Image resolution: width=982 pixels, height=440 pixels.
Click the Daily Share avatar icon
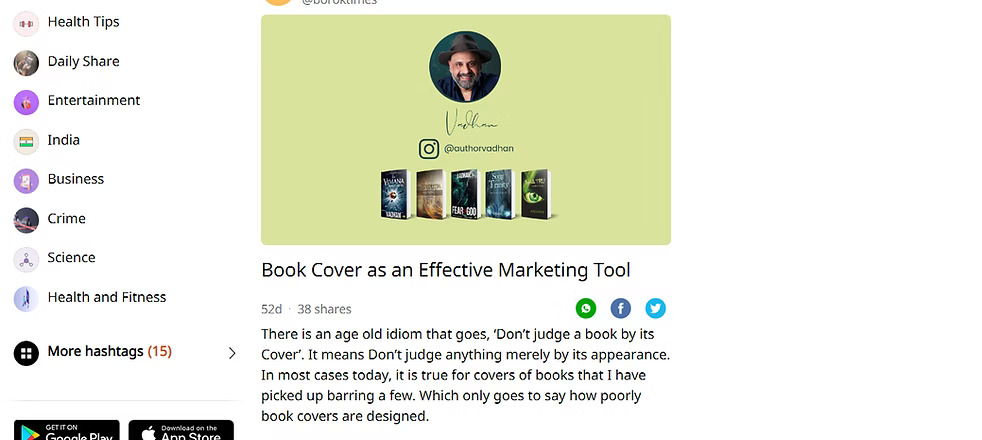tap(26, 62)
